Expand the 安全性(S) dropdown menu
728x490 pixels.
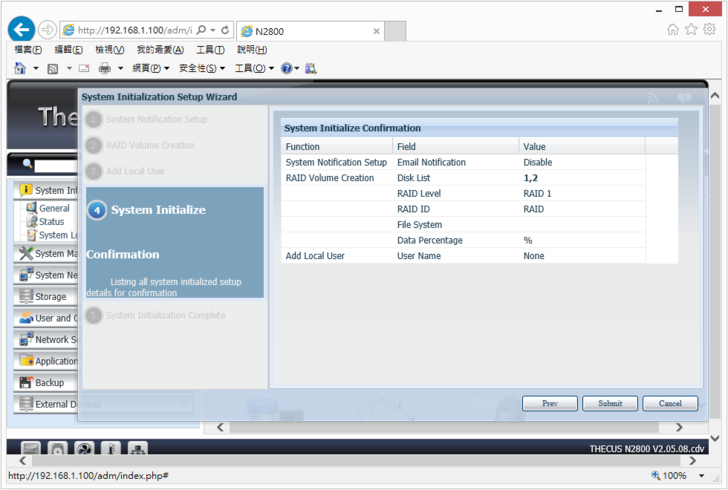coord(201,68)
